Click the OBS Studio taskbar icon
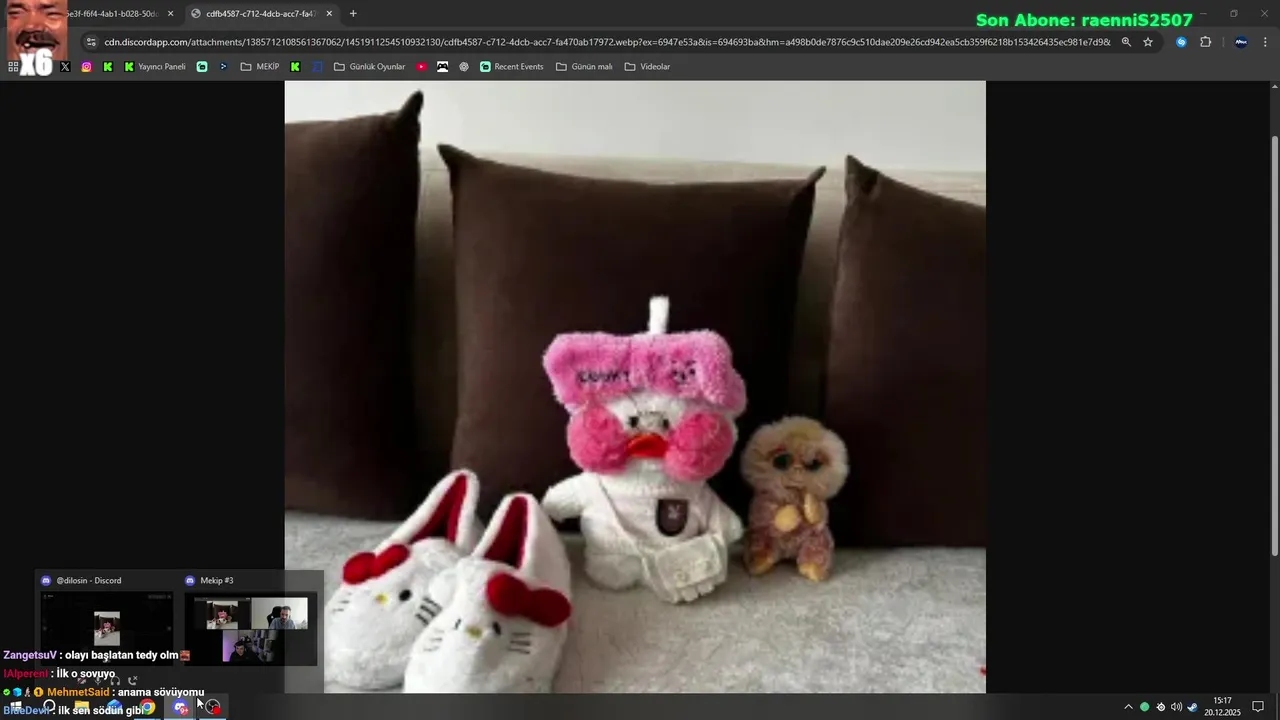This screenshot has width=1280, height=720. click(x=213, y=708)
